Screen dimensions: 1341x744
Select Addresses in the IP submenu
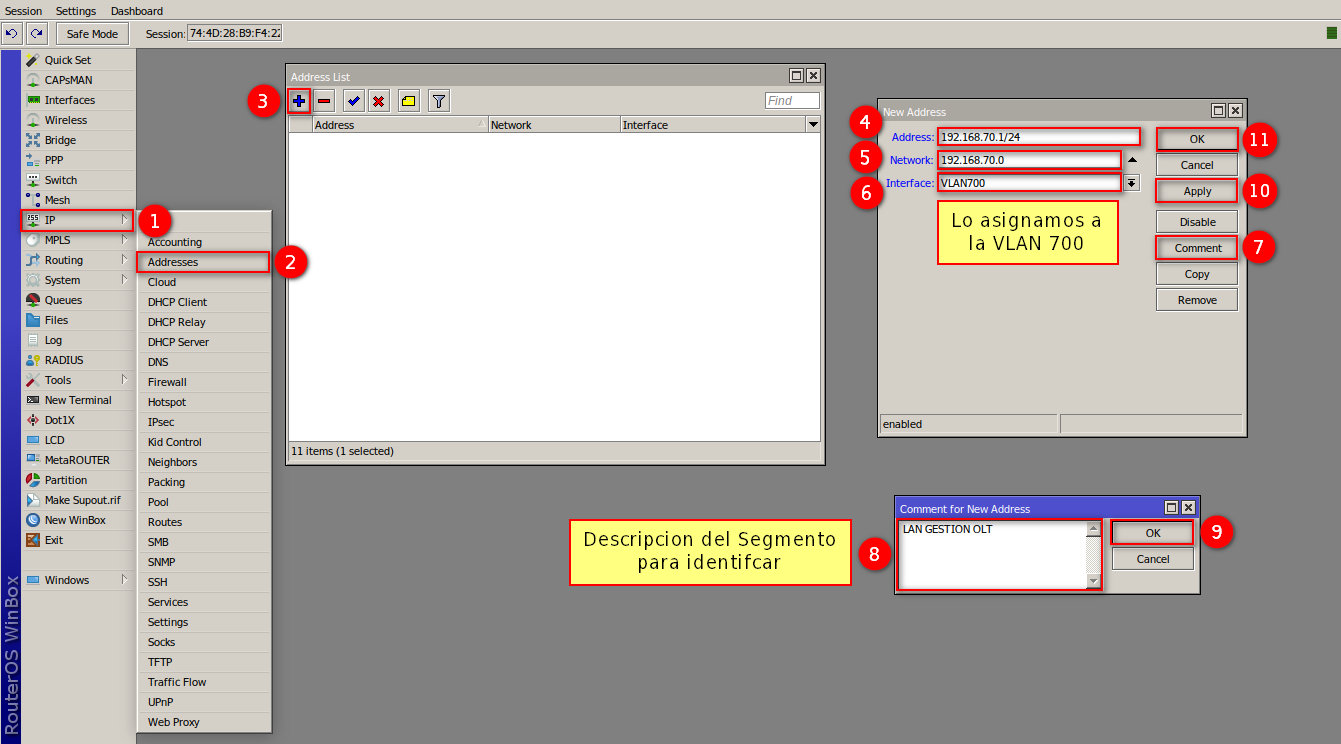click(x=203, y=262)
